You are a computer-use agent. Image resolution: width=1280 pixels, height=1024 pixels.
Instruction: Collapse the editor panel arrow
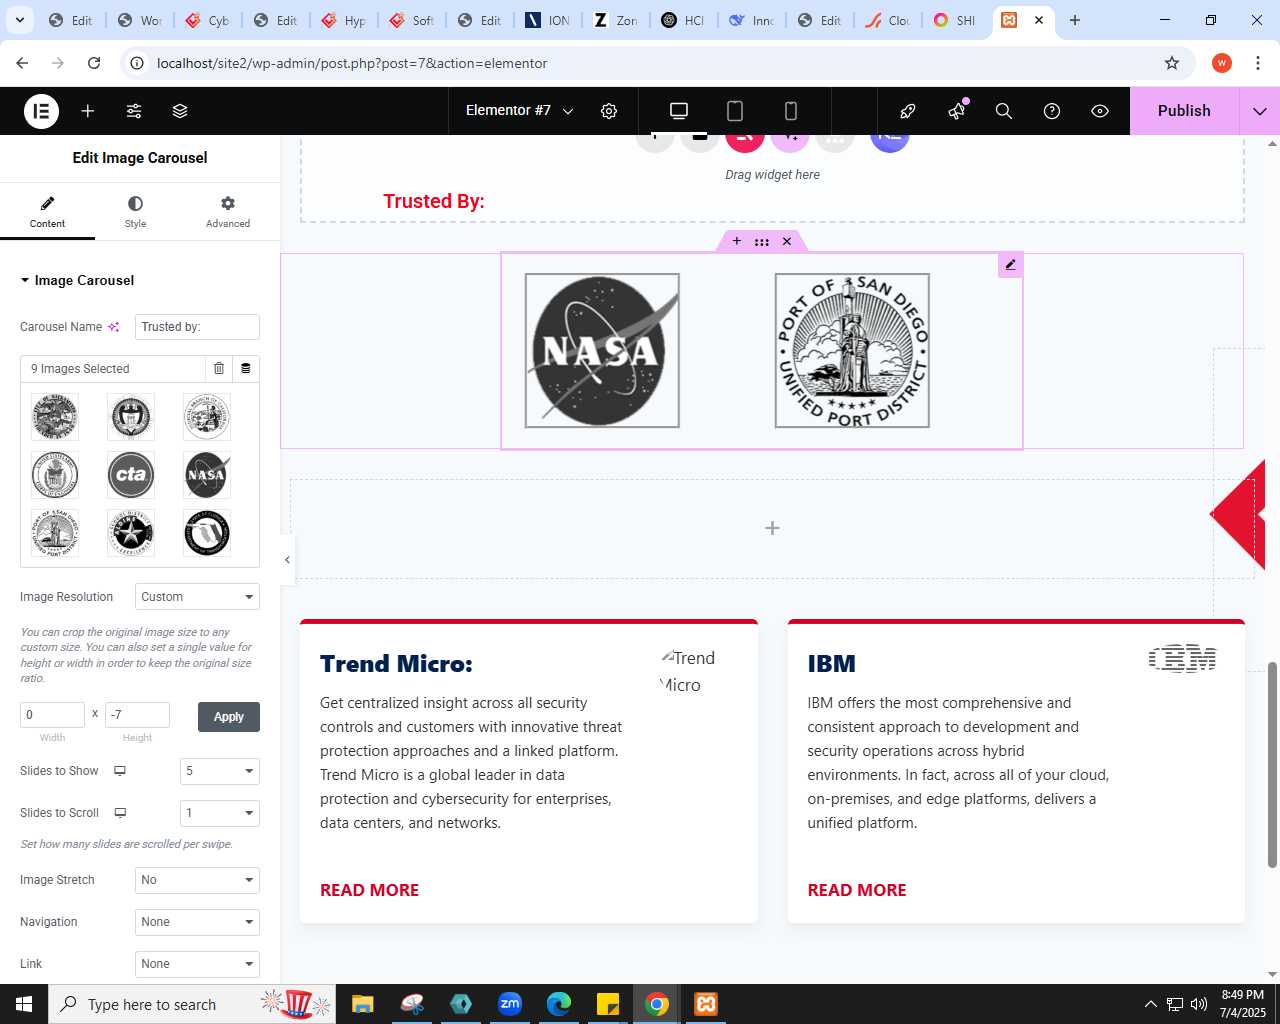tap(288, 560)
